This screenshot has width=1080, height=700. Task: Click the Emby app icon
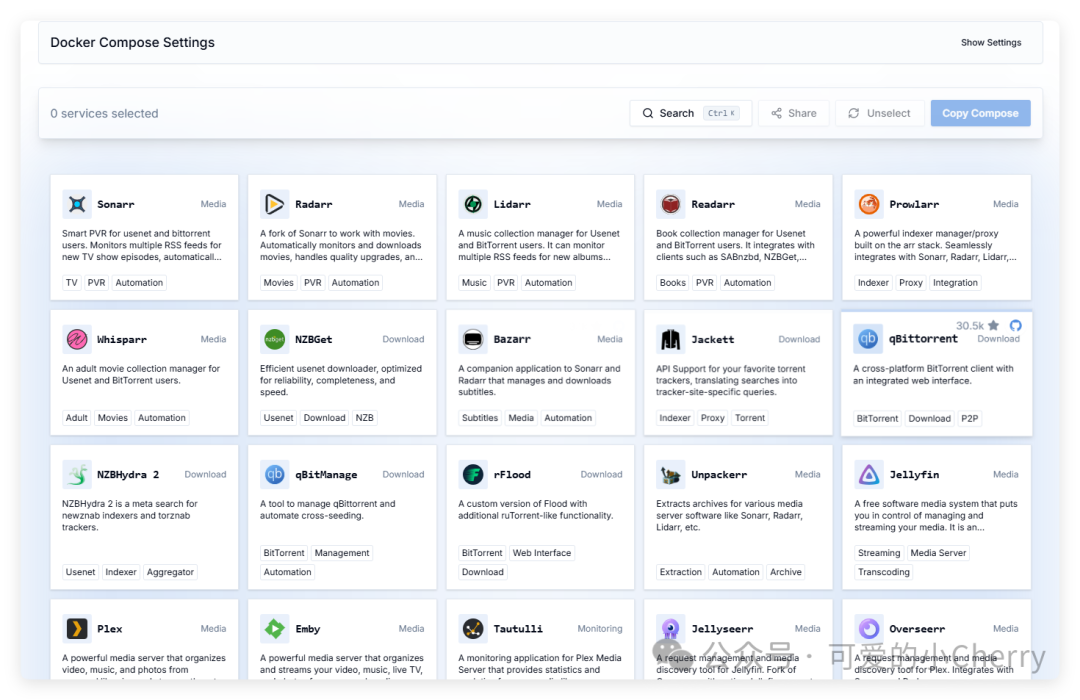coord(274,628)
